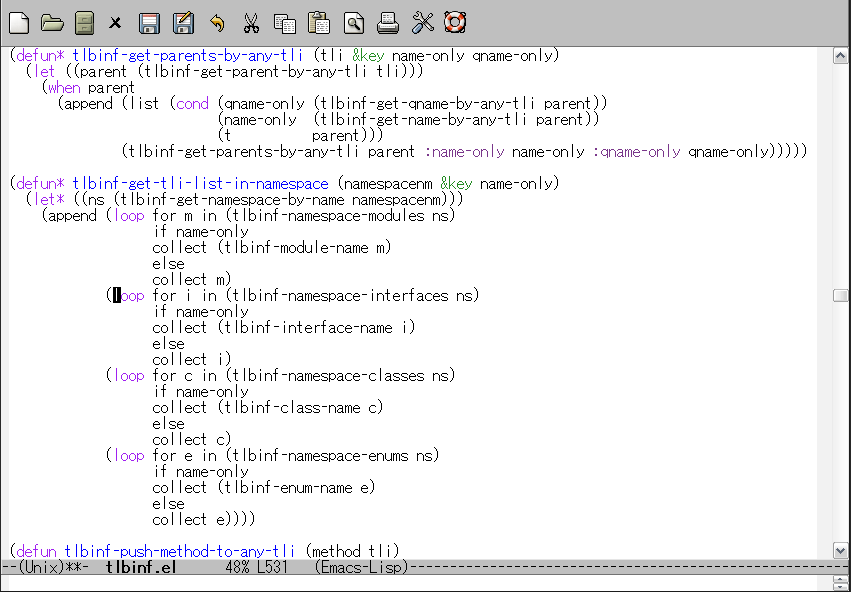Click the vertical scrollbar thumb
This screenshot has height=592, width=851.
click(x=840, y=295)
